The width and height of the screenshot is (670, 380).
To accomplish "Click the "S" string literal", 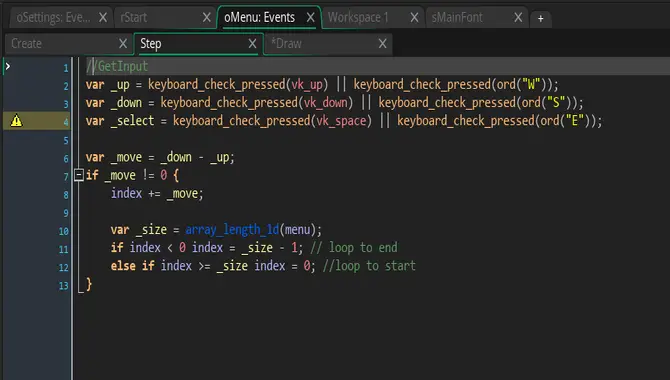I will (556, 102).
